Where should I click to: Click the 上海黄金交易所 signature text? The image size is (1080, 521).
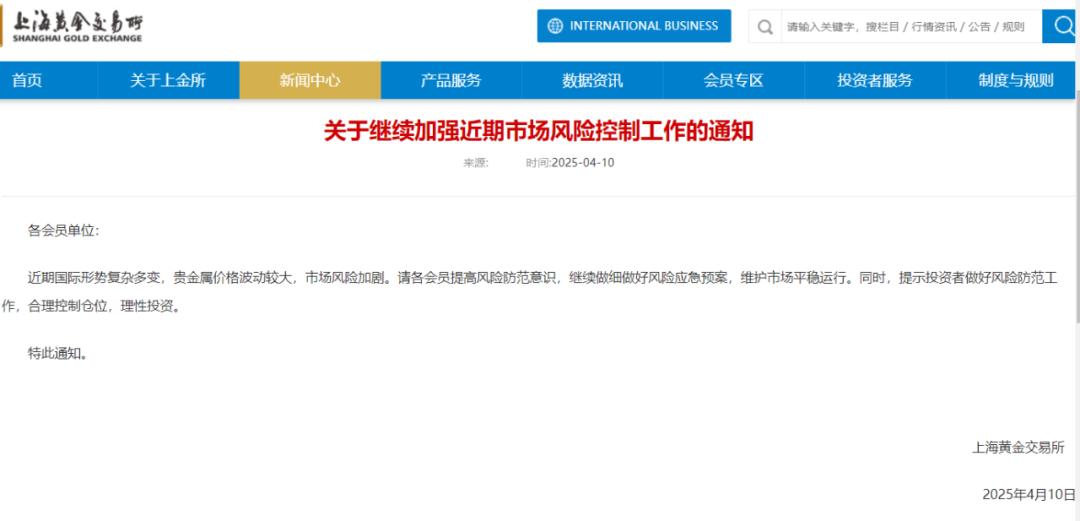coord(1018,447)
